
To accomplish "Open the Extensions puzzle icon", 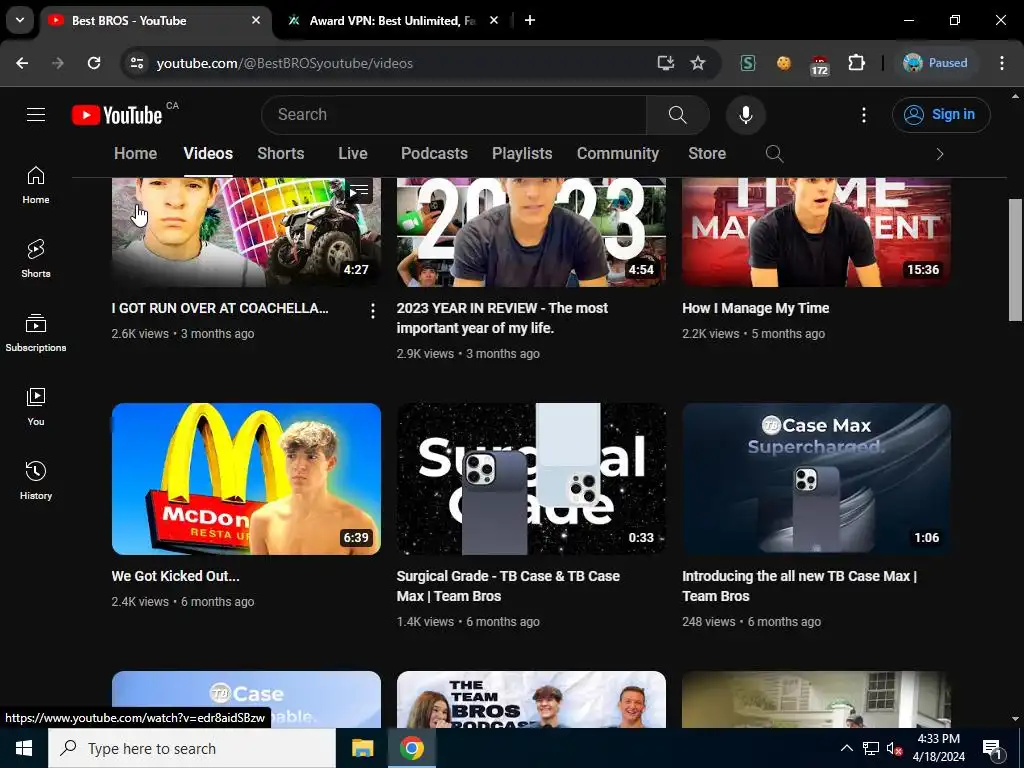I will point(856,63).
